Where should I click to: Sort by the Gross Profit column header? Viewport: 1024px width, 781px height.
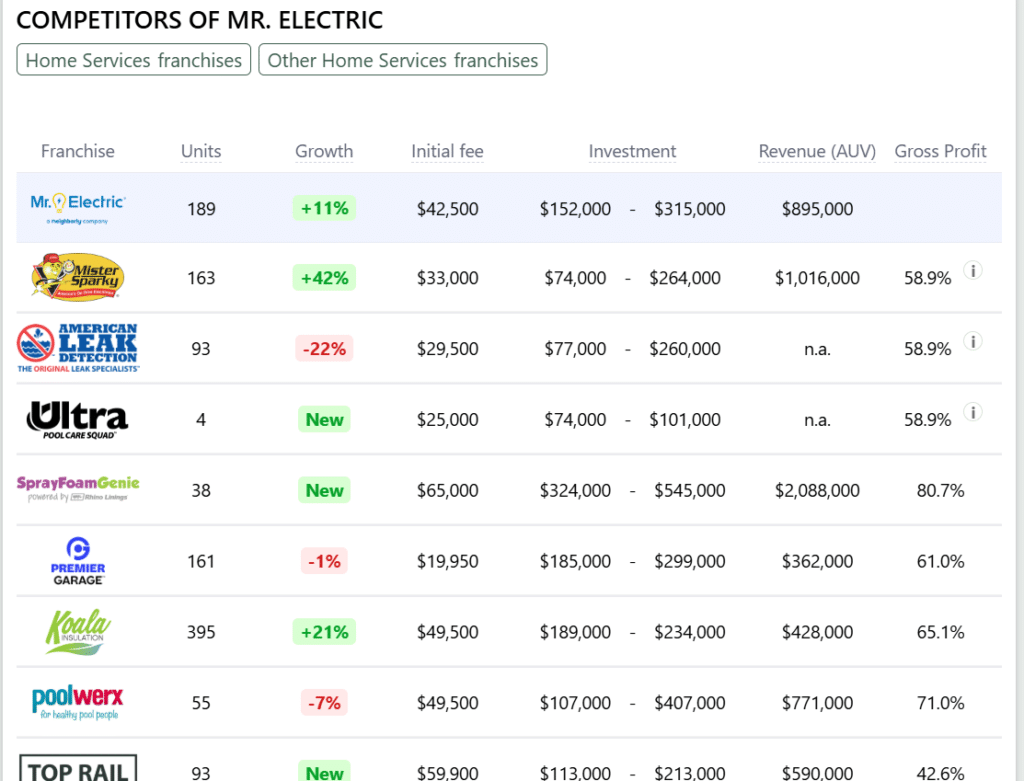(940, 151)
